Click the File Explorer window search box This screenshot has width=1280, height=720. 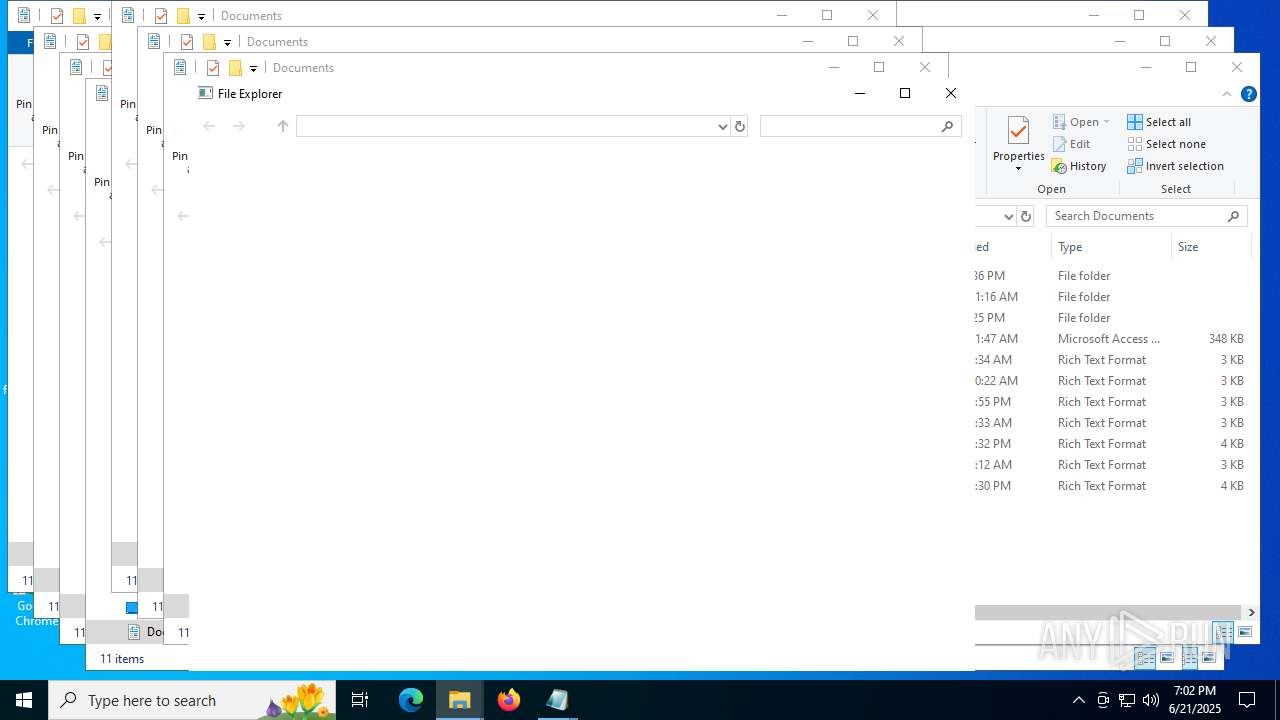click(860, 126)
